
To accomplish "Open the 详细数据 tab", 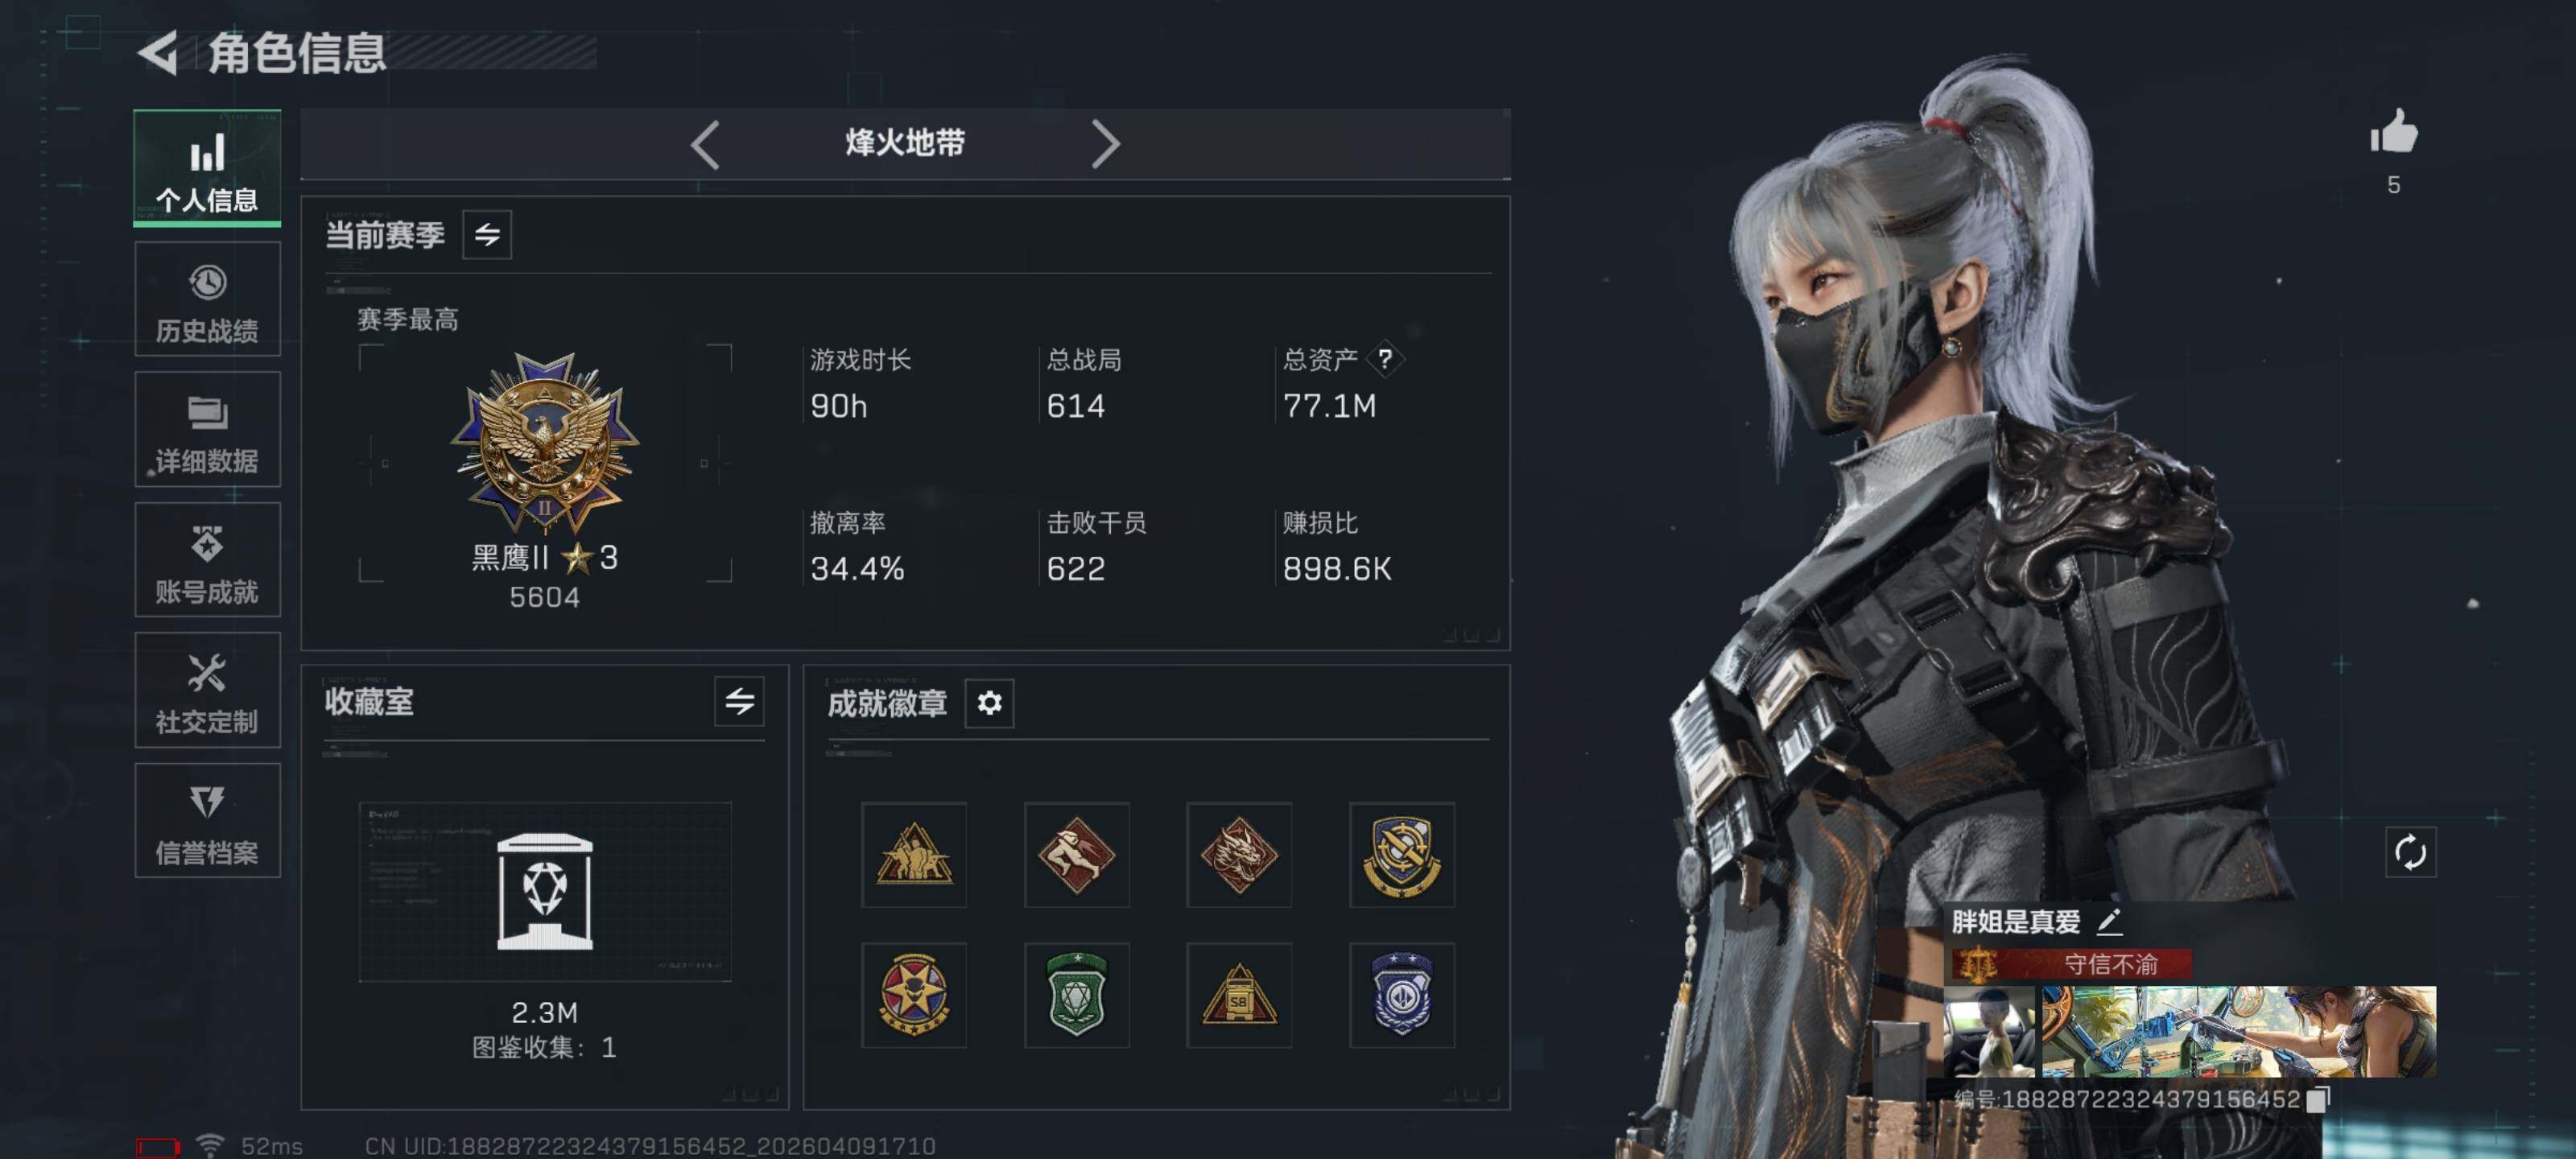I will (x=208, y=429).
